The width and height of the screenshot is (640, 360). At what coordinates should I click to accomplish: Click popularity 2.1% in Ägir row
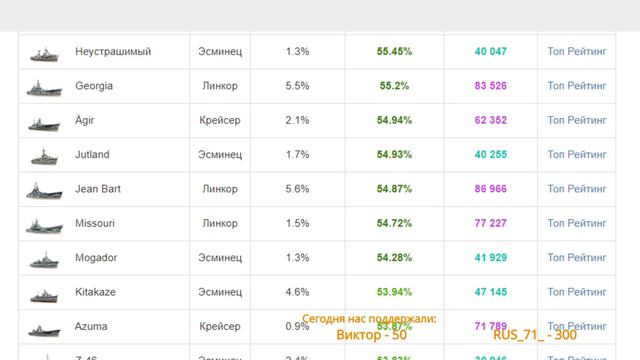click(297, 120)
